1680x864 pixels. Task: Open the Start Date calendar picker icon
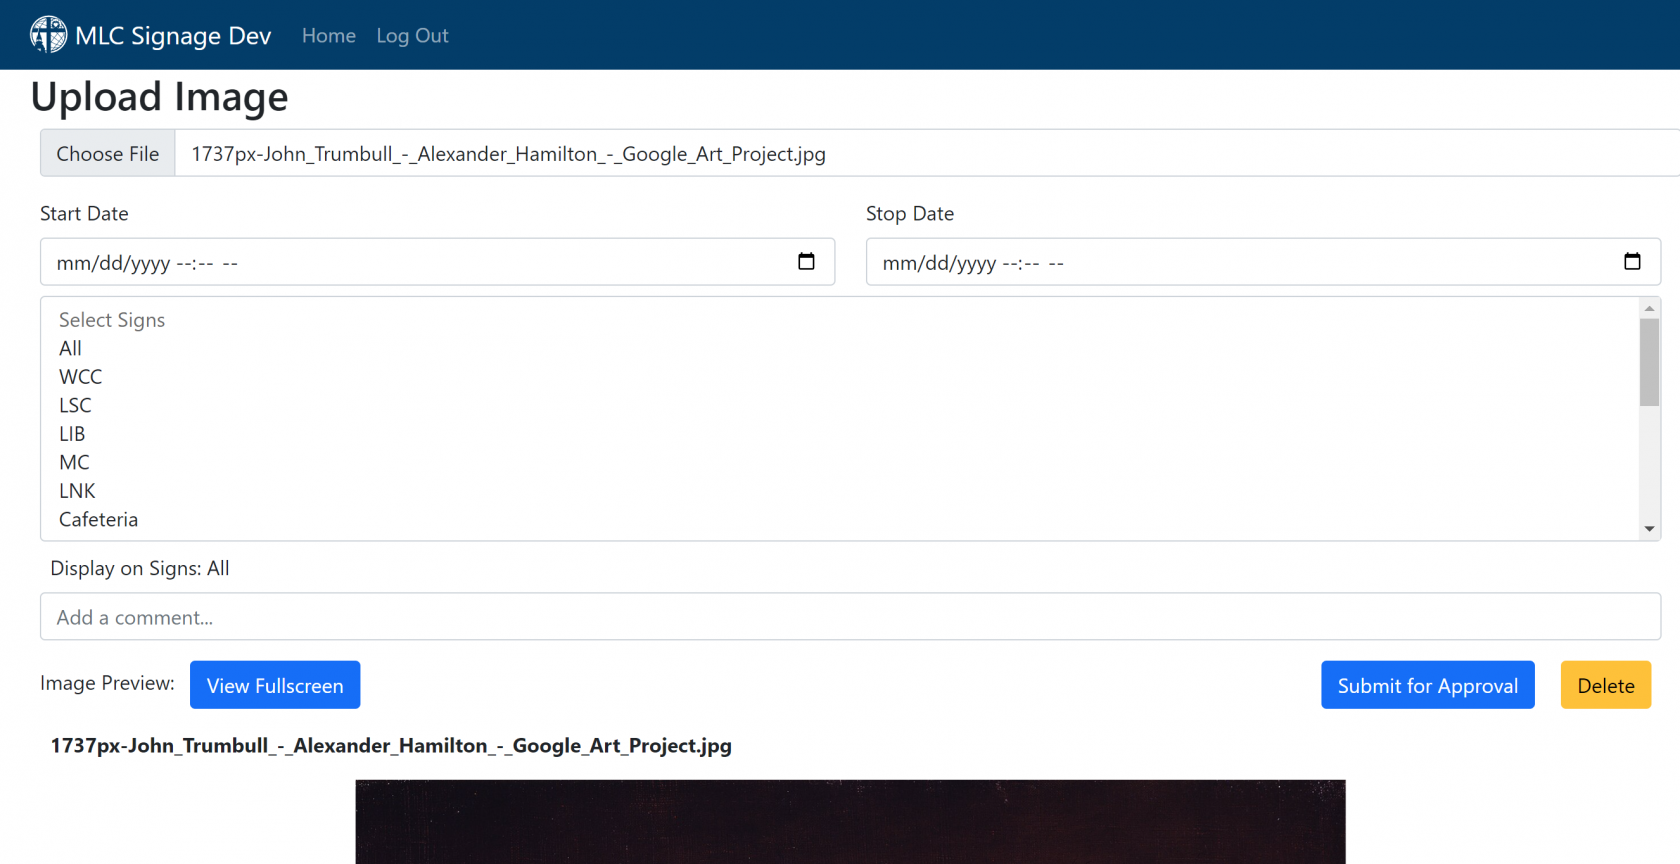point(806,262)
